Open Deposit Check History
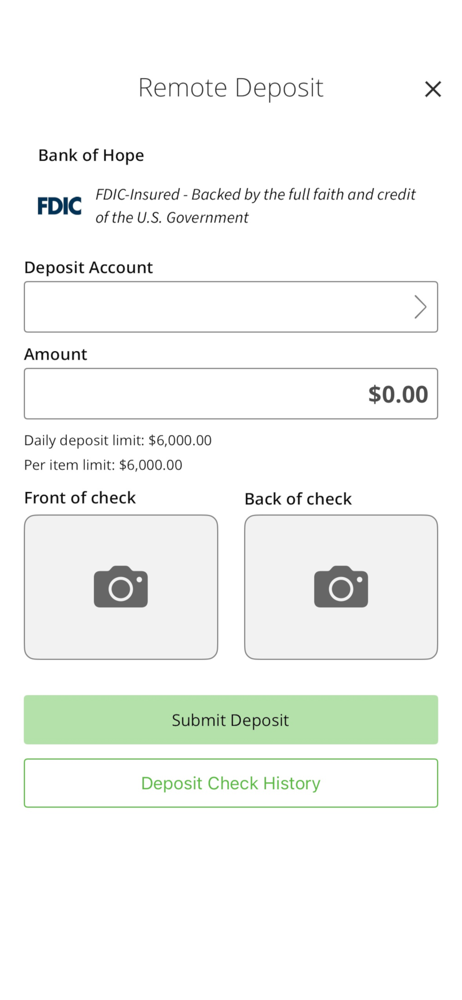This screenshot has height=1000, width=462. (x=231, y=783)
